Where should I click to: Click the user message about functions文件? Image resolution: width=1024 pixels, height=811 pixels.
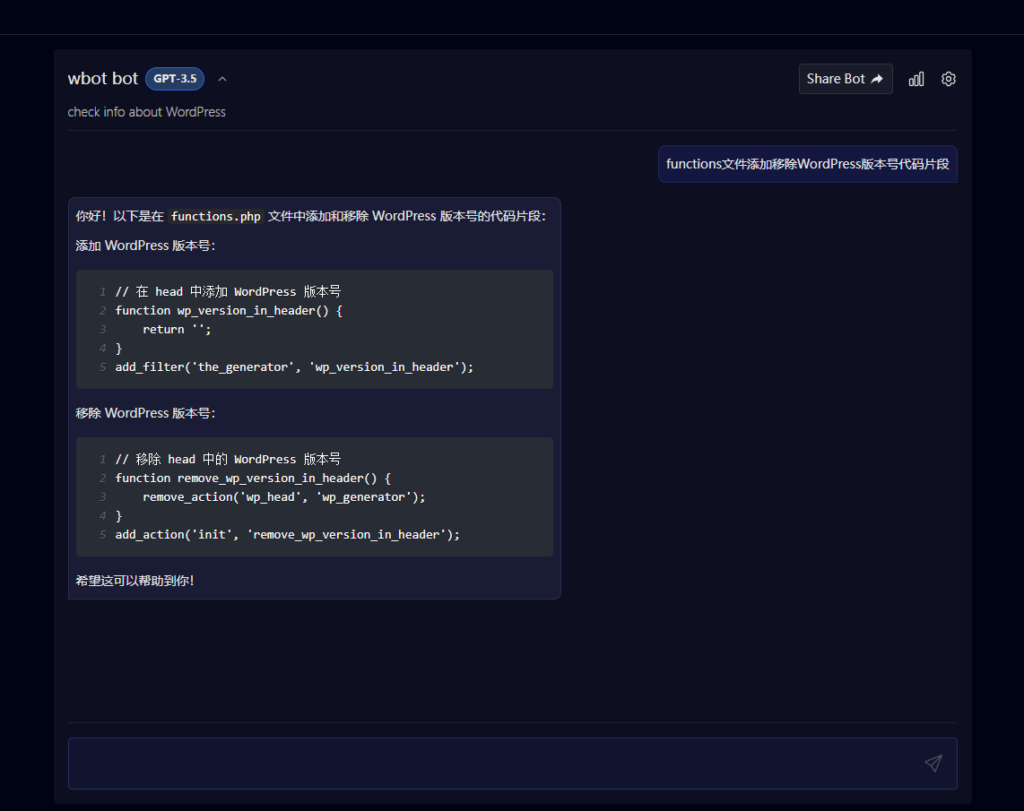[807, 164]
